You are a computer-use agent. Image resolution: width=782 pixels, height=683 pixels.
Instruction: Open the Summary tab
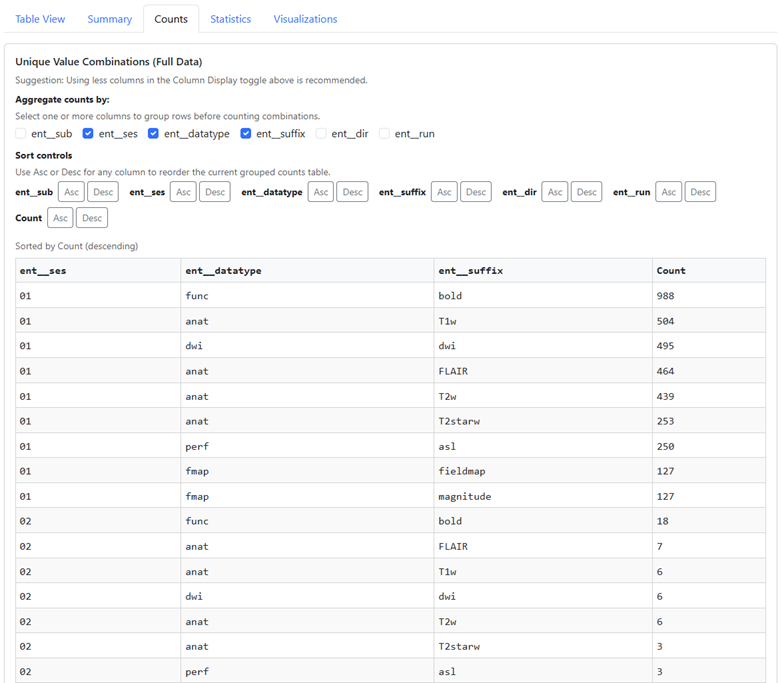110,19
